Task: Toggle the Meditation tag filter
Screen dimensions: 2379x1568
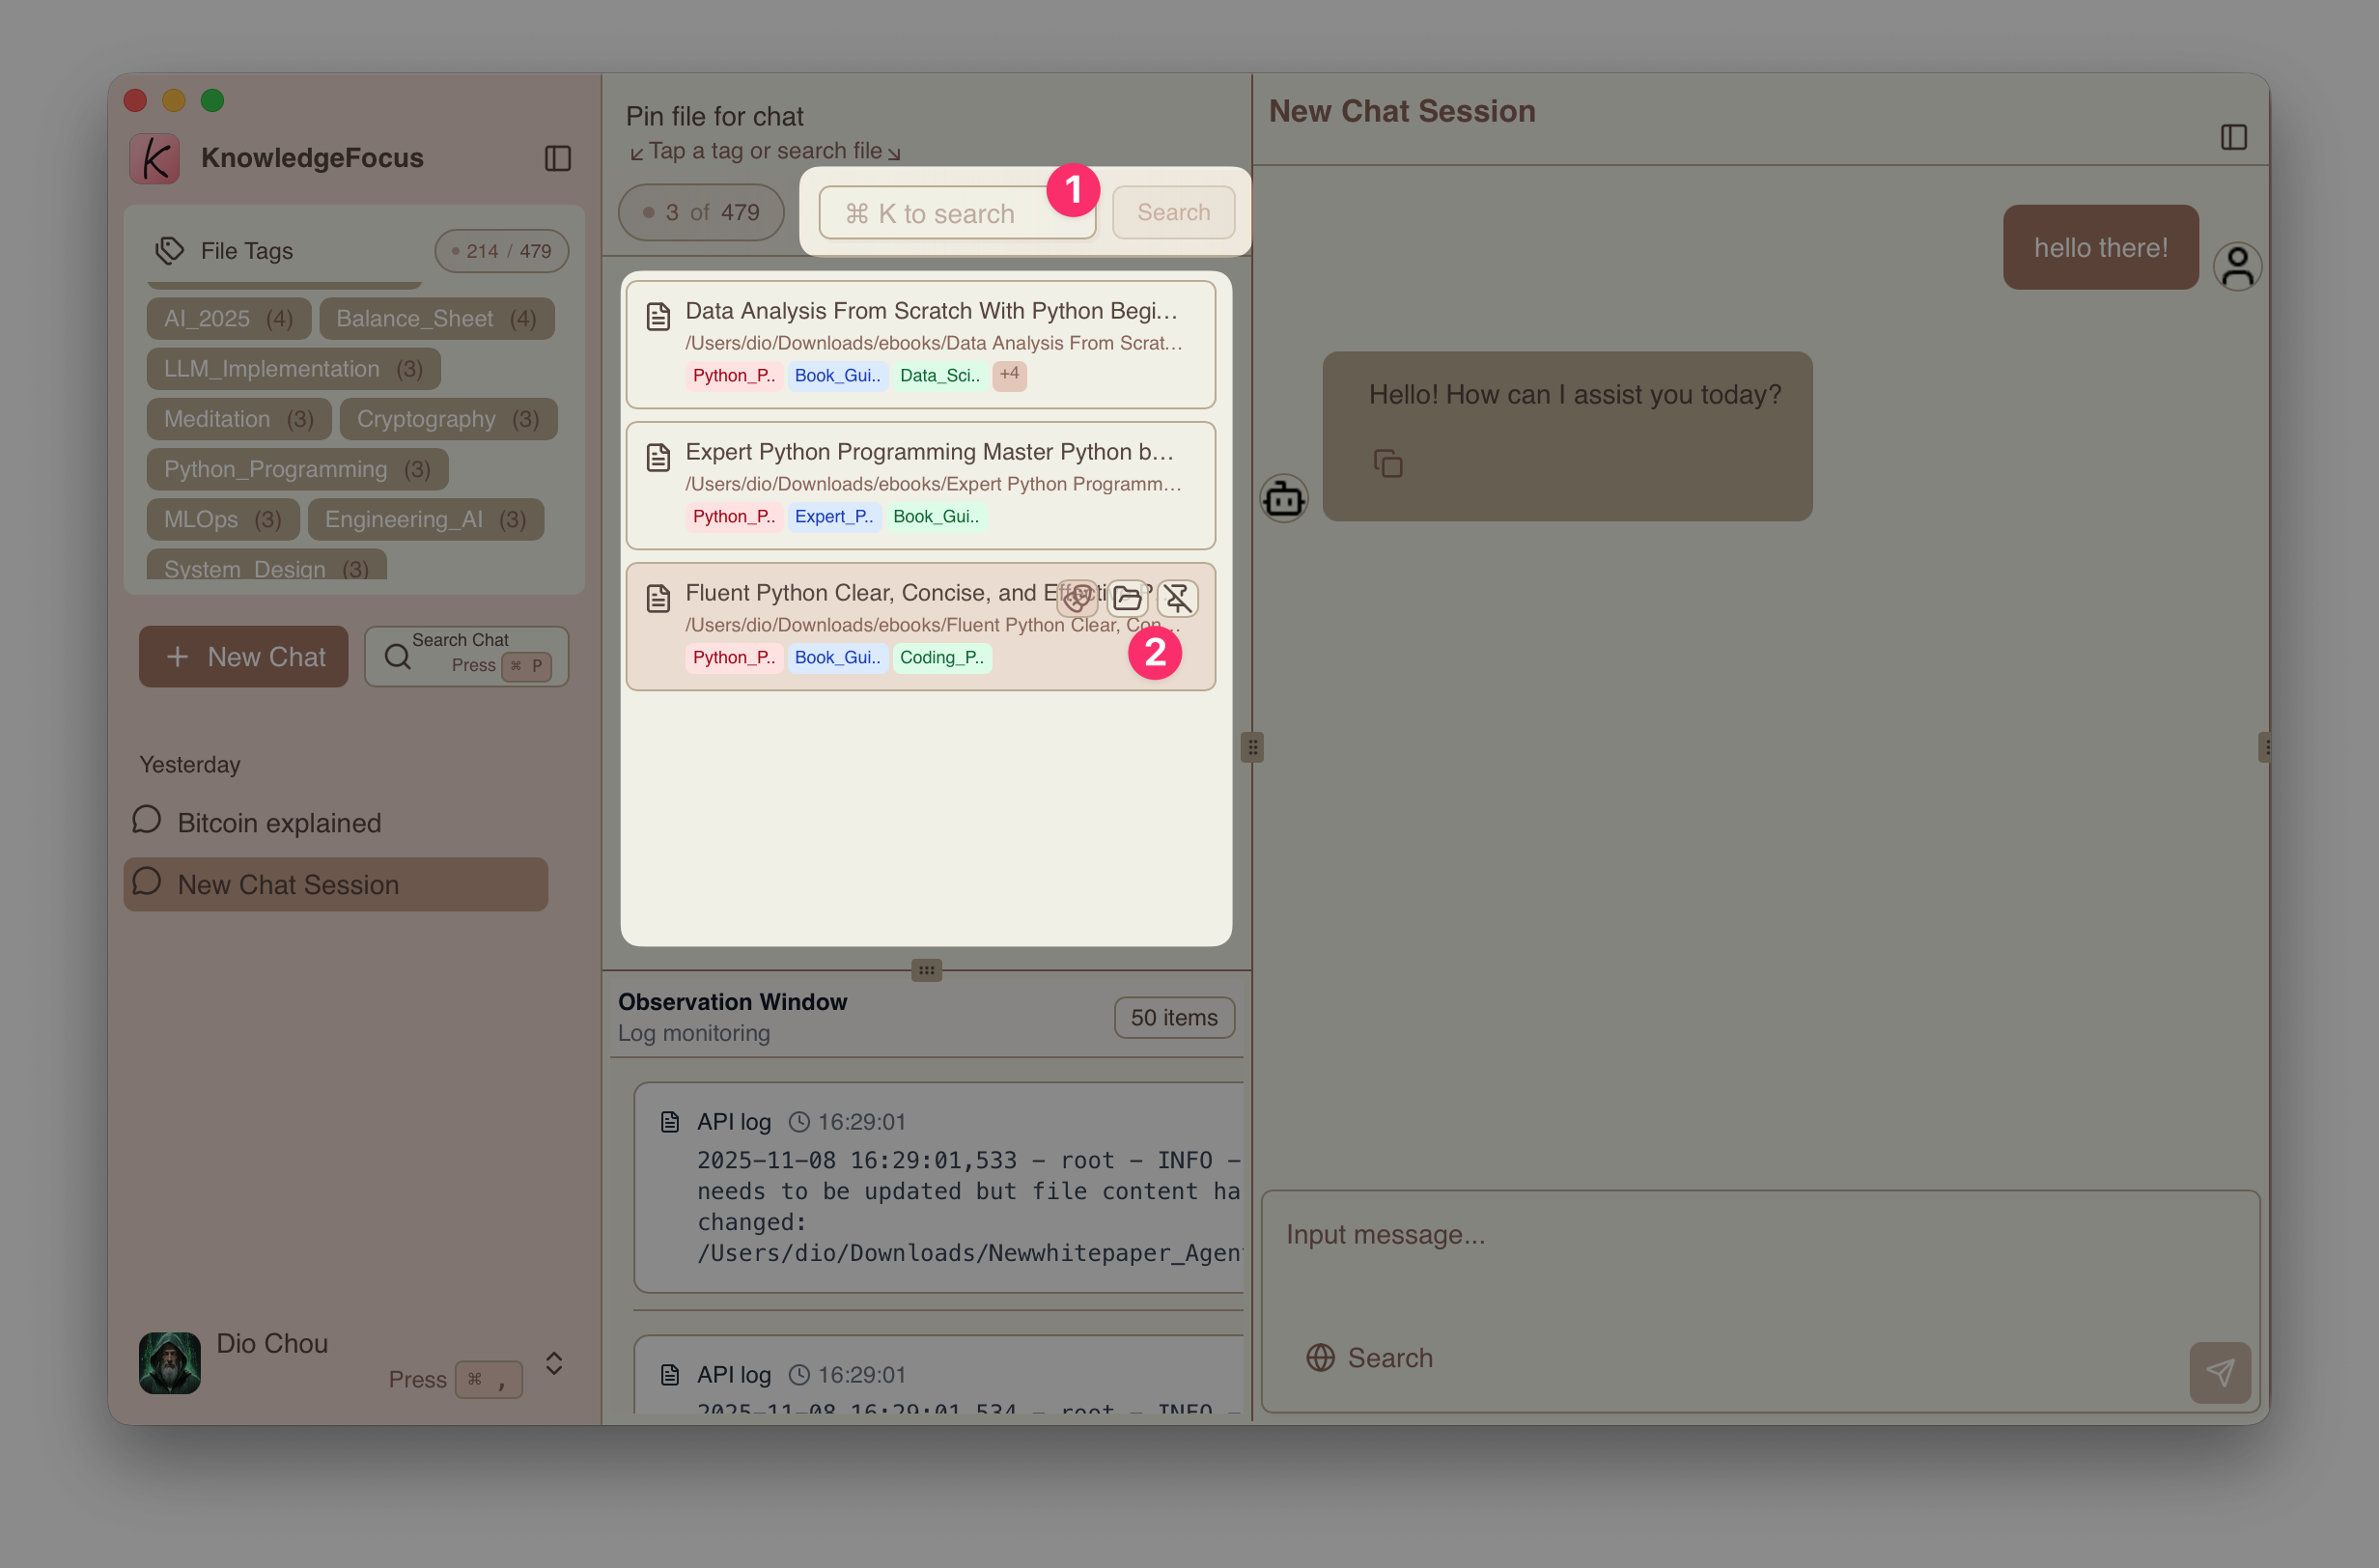Action: tap(237, 419)
